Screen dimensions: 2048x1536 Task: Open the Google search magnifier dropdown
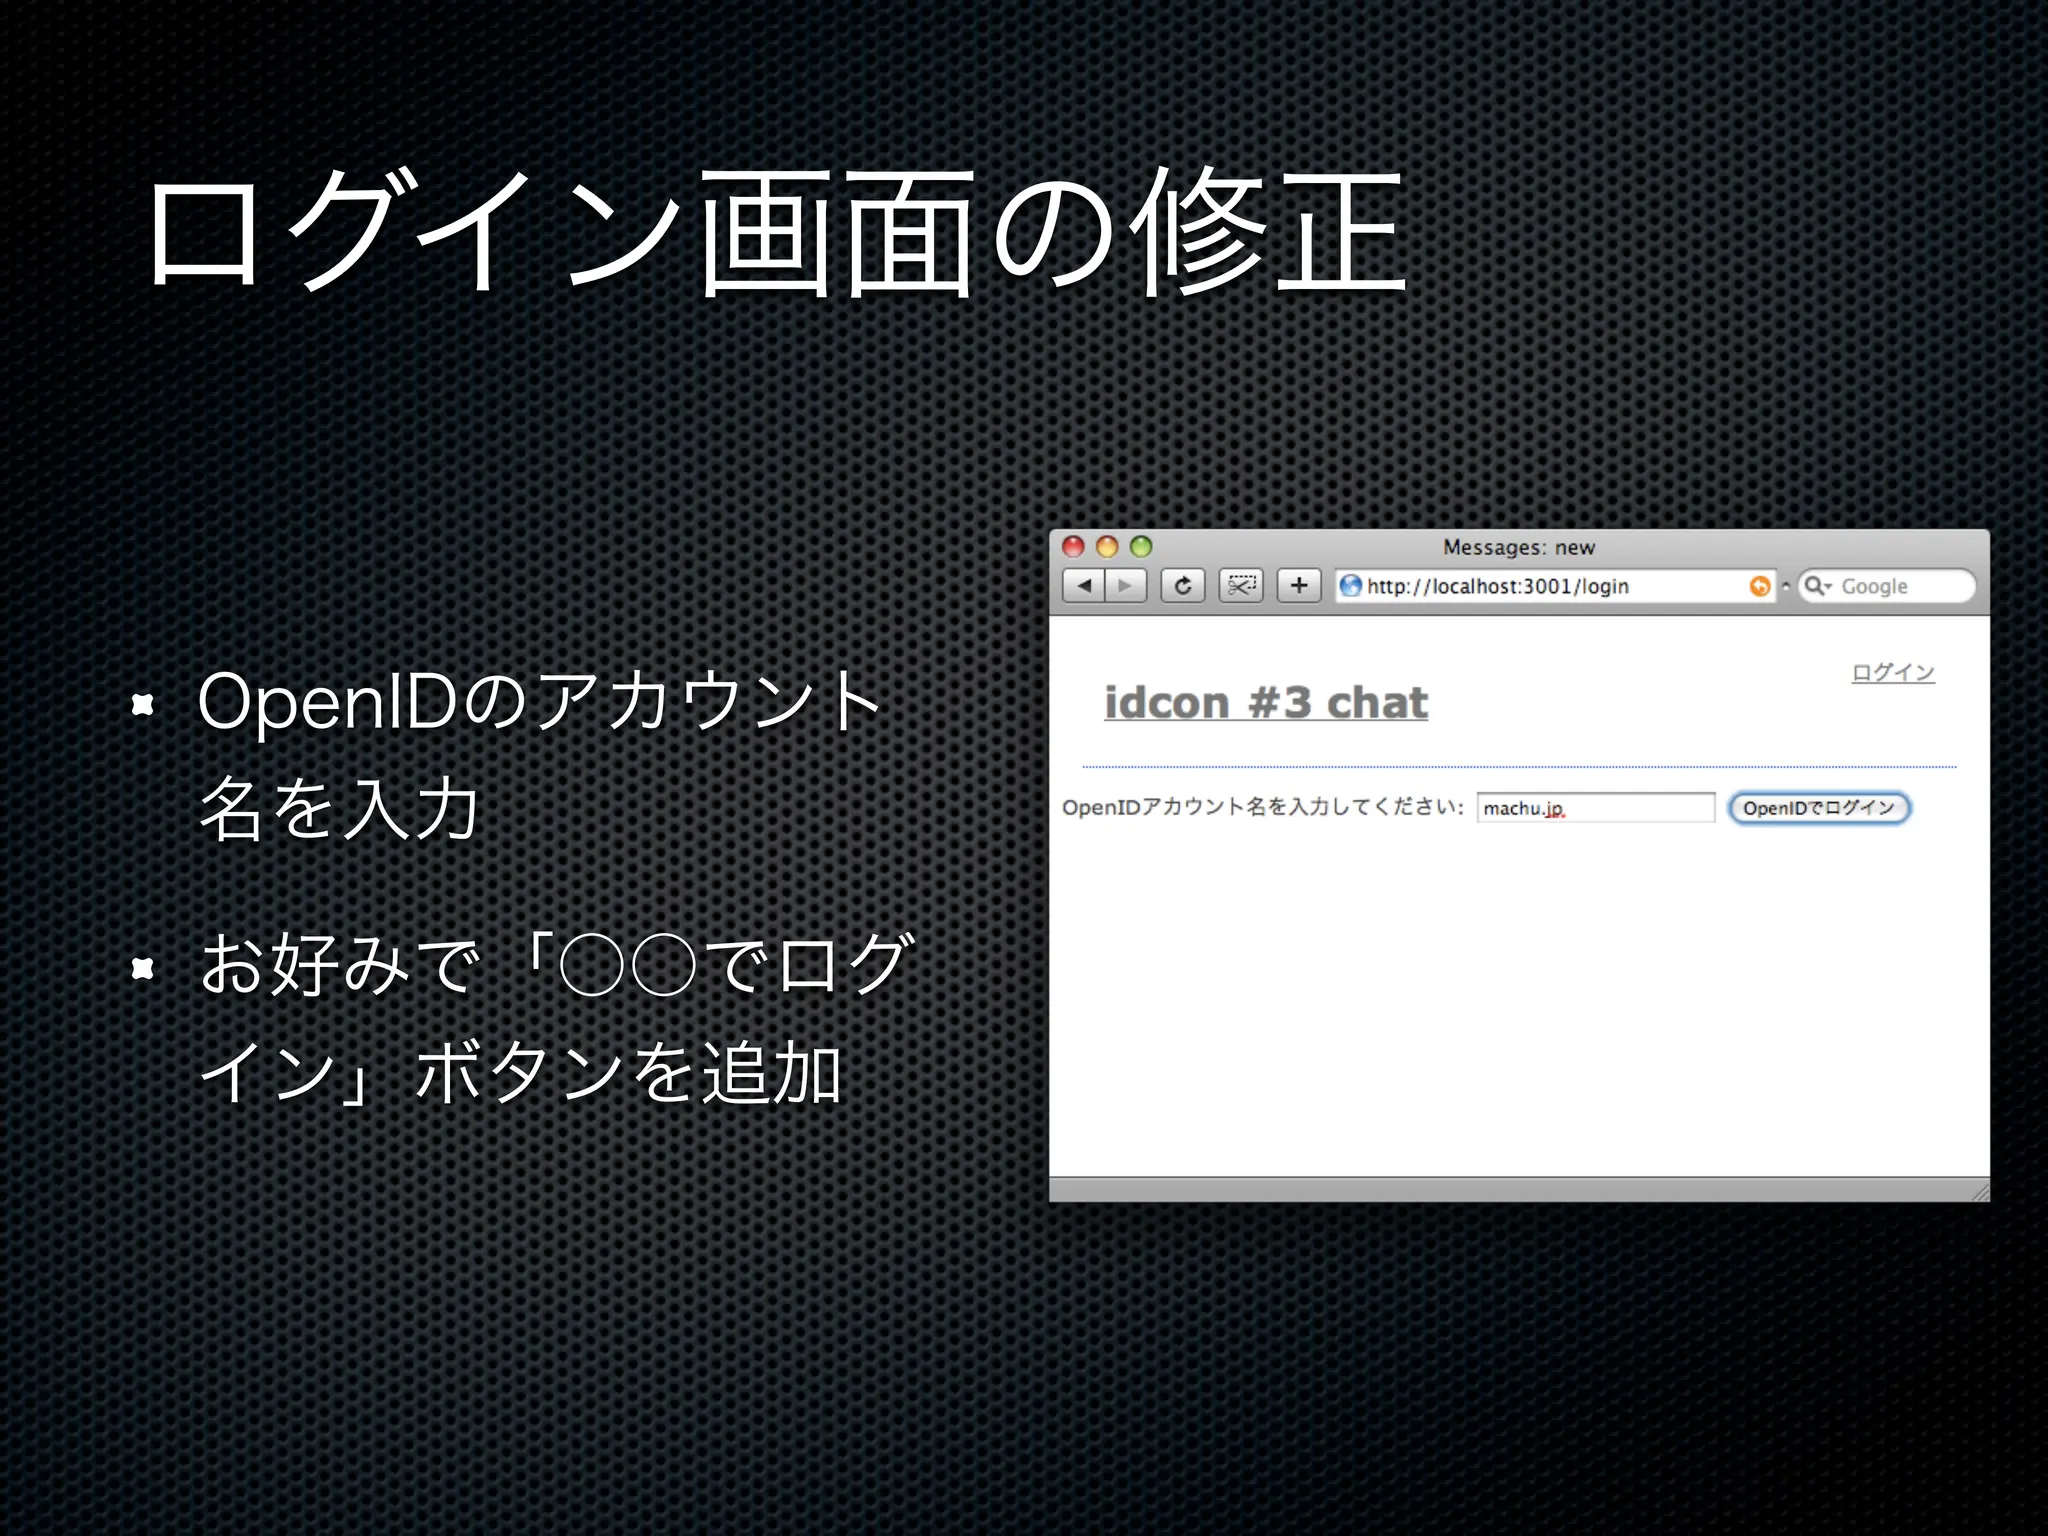(1818, 586)
